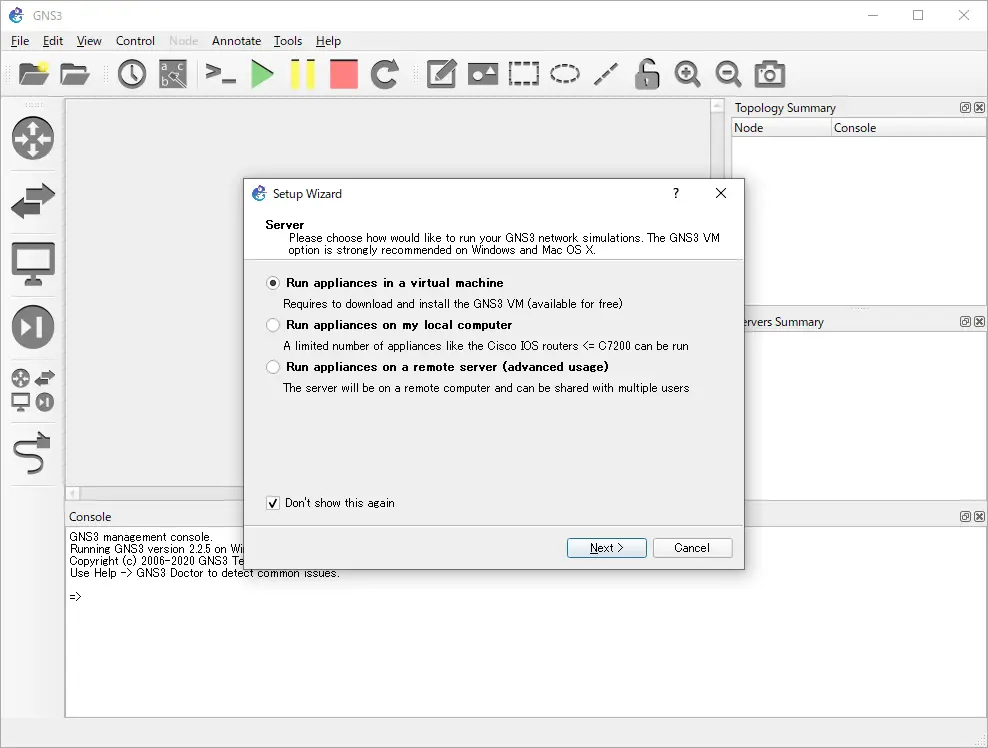Reload all nodes icon
Viewport: 988px width, 748px height.
(384, 74)
